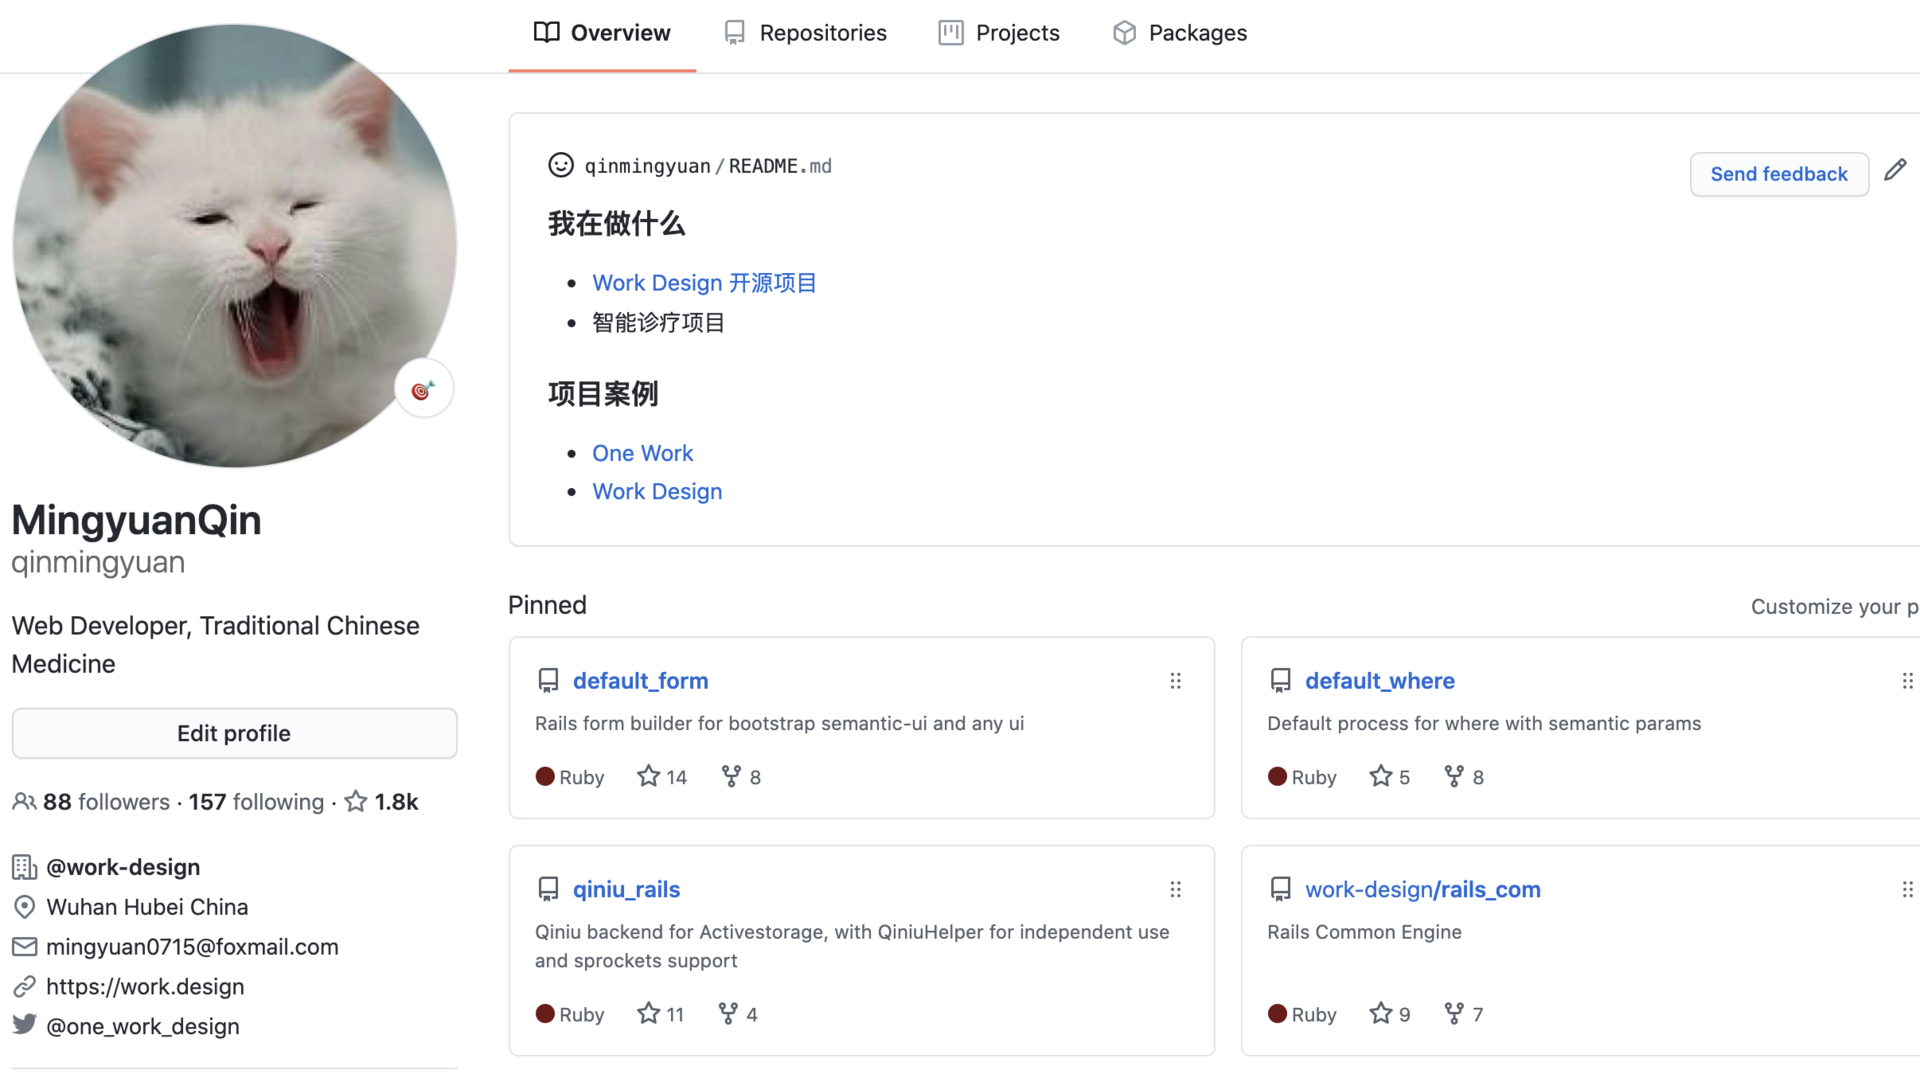Click the mingyuan0715@foxmail.com email link
The image size is (1920, 1078).
[192, 947]
